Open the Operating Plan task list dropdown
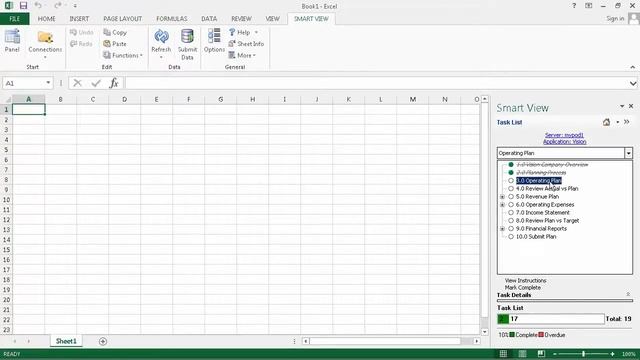The height and width of the screenshot is (360, 640). click(x=629, y=153)
